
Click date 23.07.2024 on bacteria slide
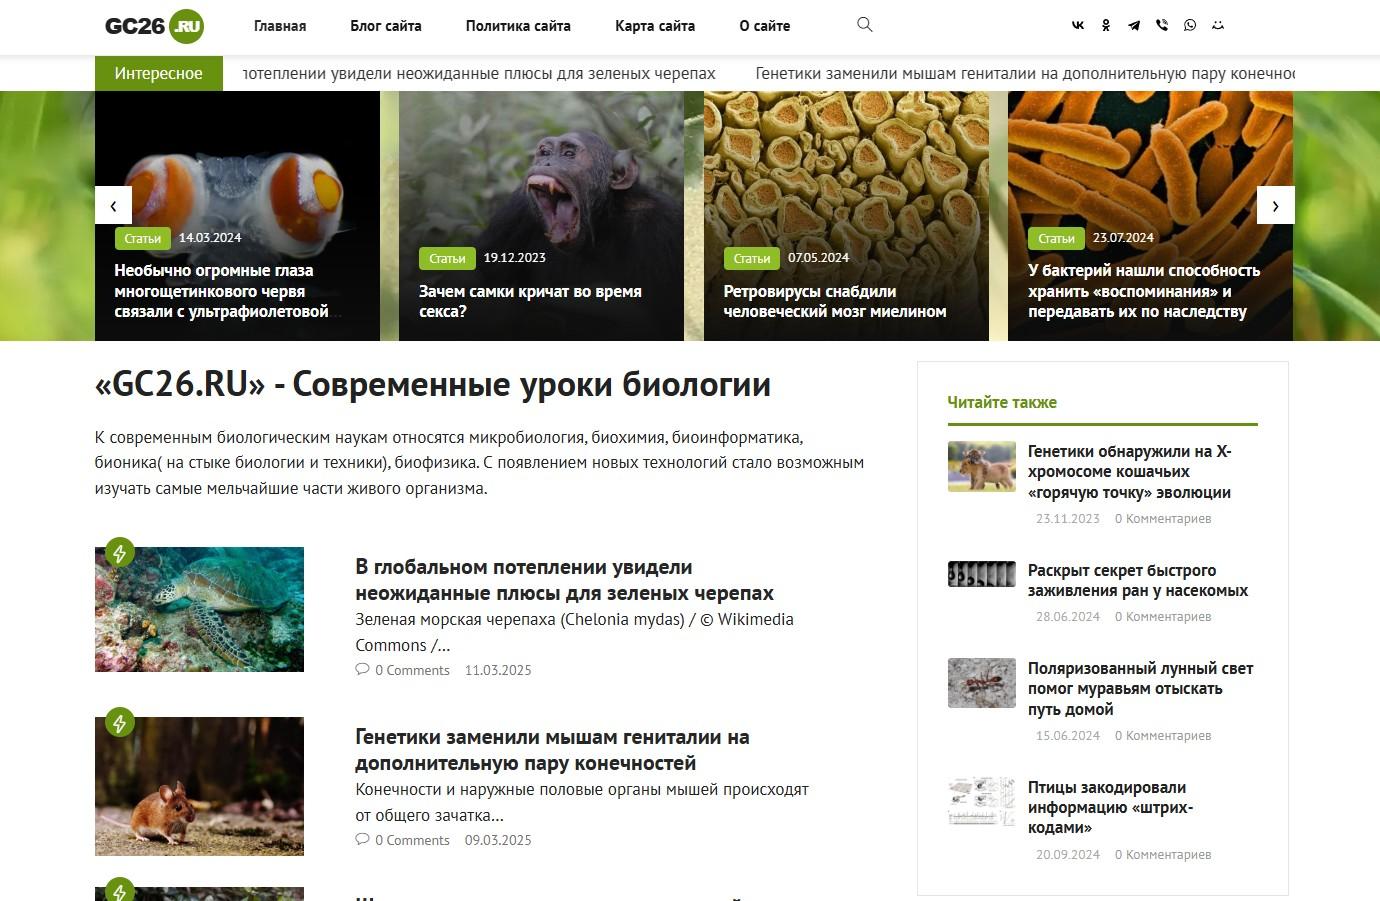click(1123, 238)
